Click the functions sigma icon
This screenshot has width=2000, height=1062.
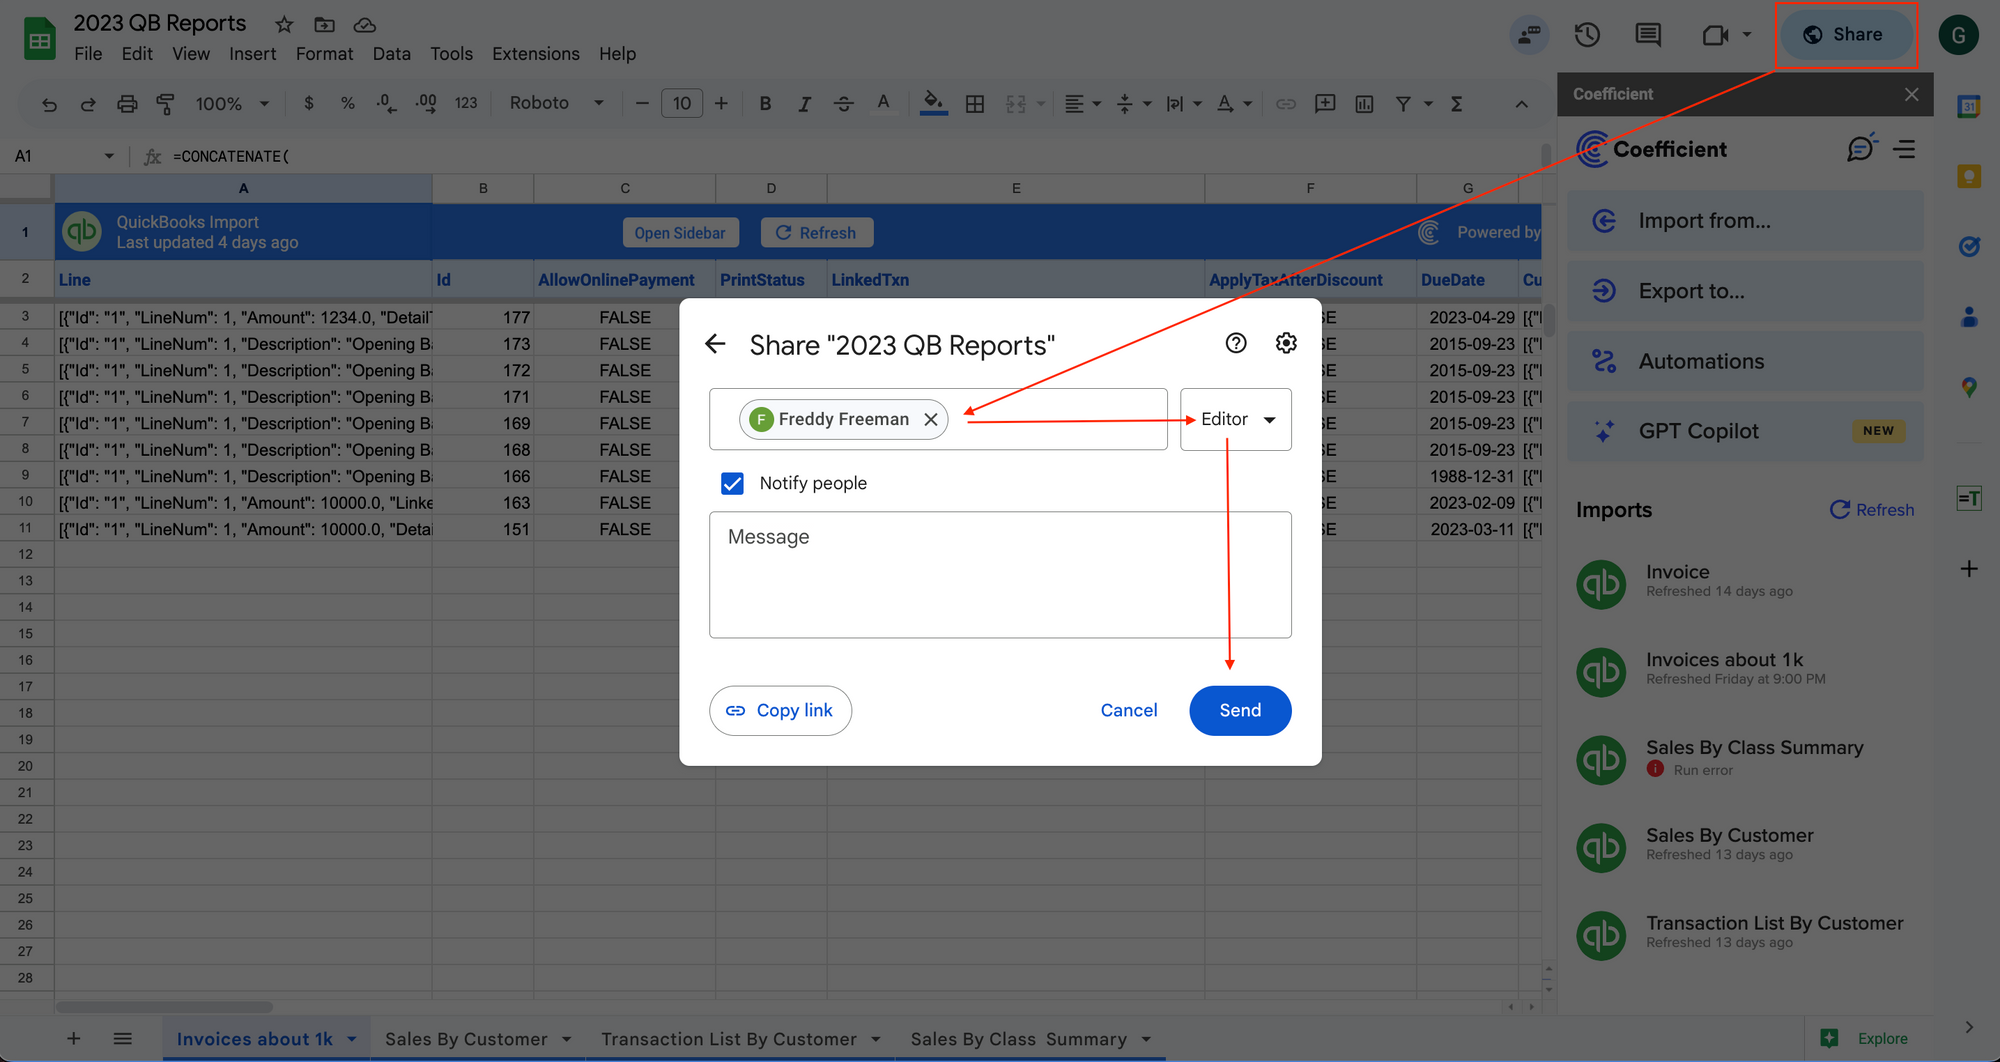1457,104
